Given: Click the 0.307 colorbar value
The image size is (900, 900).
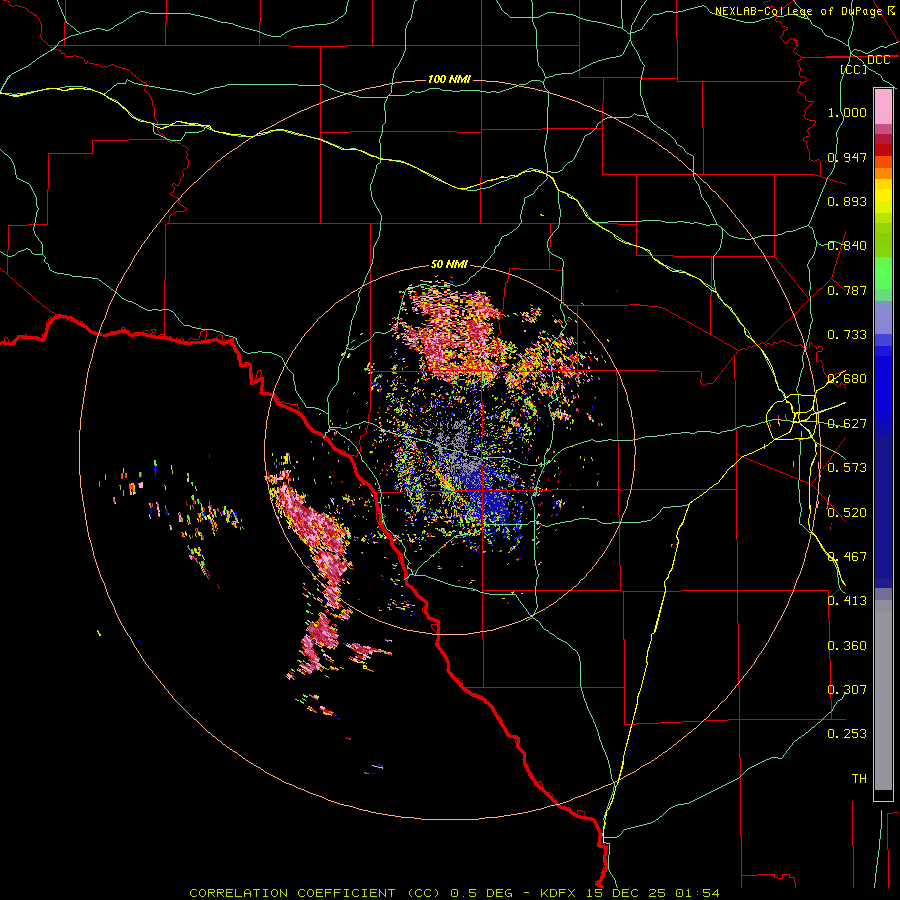Looking at the screenshot, I should 847,690.
